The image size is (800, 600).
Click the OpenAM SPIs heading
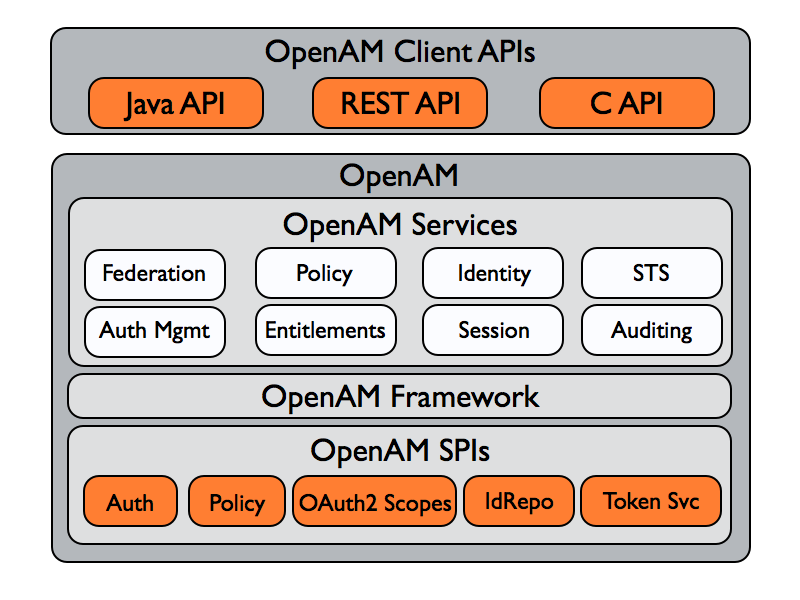[x=400, y=451]
